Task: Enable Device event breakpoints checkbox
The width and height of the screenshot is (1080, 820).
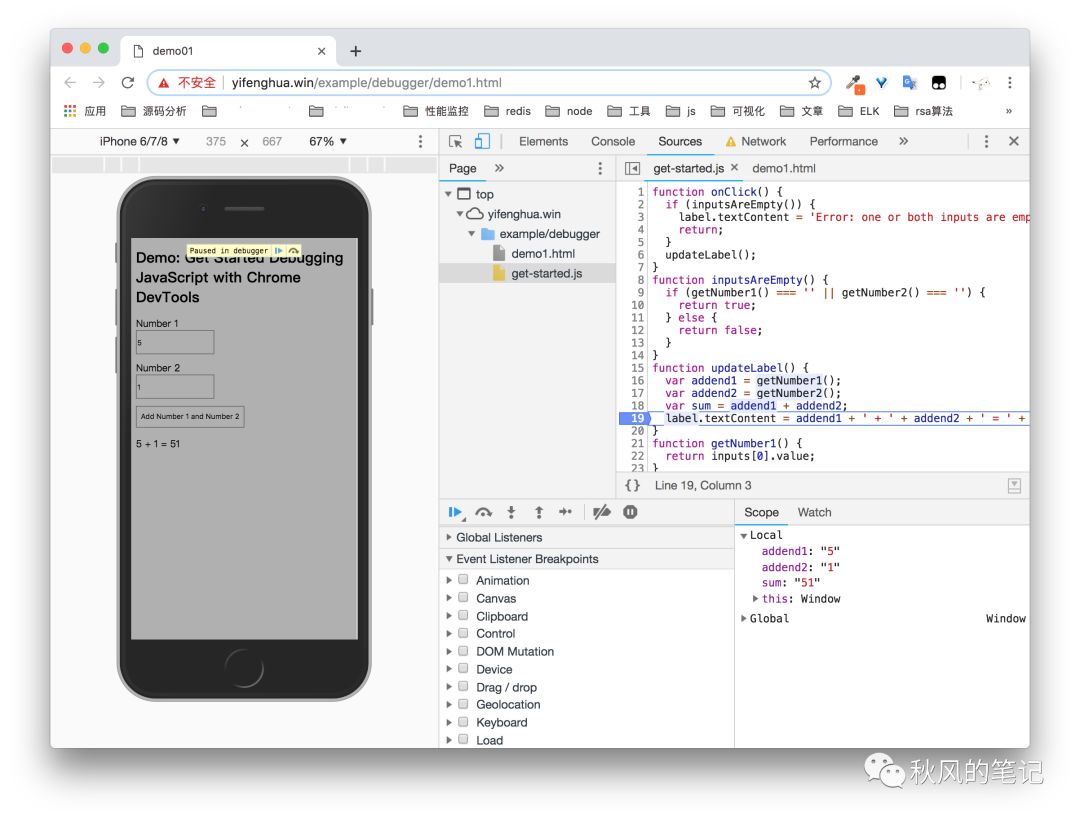Action: [x=464, y=669]
